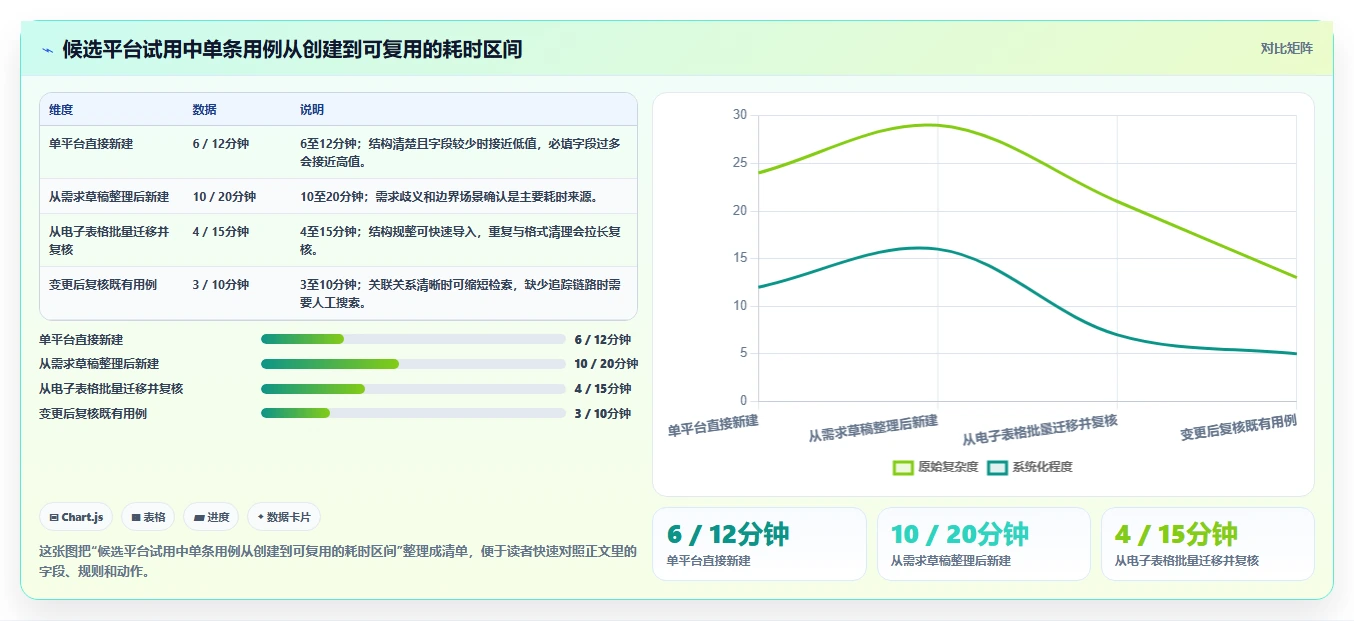Click the summary paragraph starting with 这张图把
The height and width of the screenshot is (621, 1354).
(x=337, y=561)
